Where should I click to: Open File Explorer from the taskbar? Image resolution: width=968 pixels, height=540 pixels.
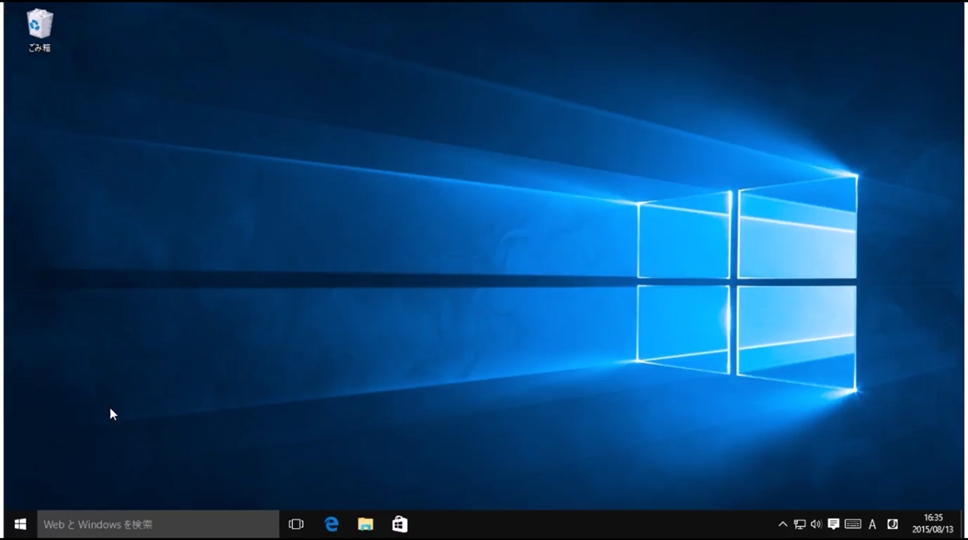pos(365,524)
